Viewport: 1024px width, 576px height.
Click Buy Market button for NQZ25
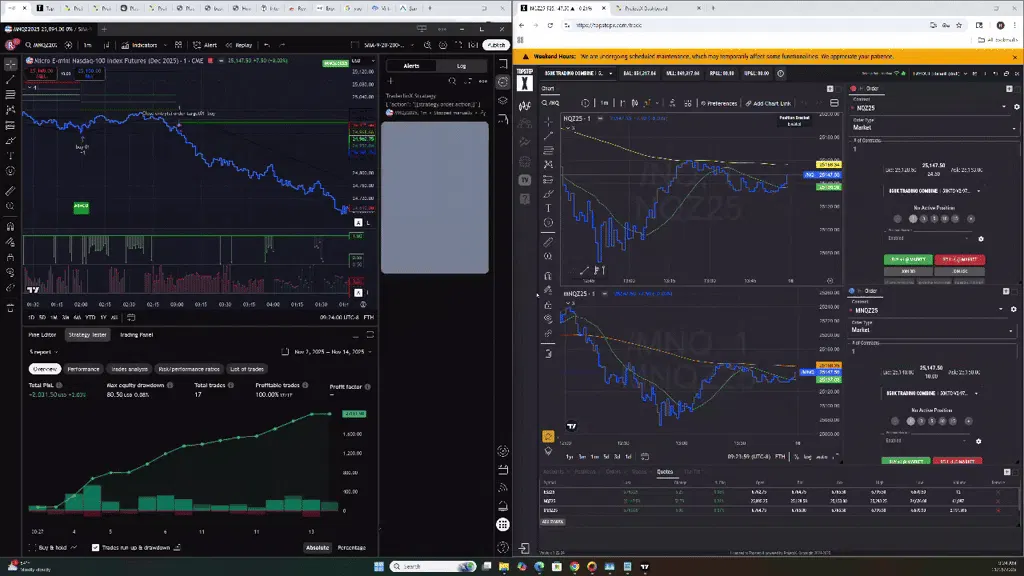point(908,259)
